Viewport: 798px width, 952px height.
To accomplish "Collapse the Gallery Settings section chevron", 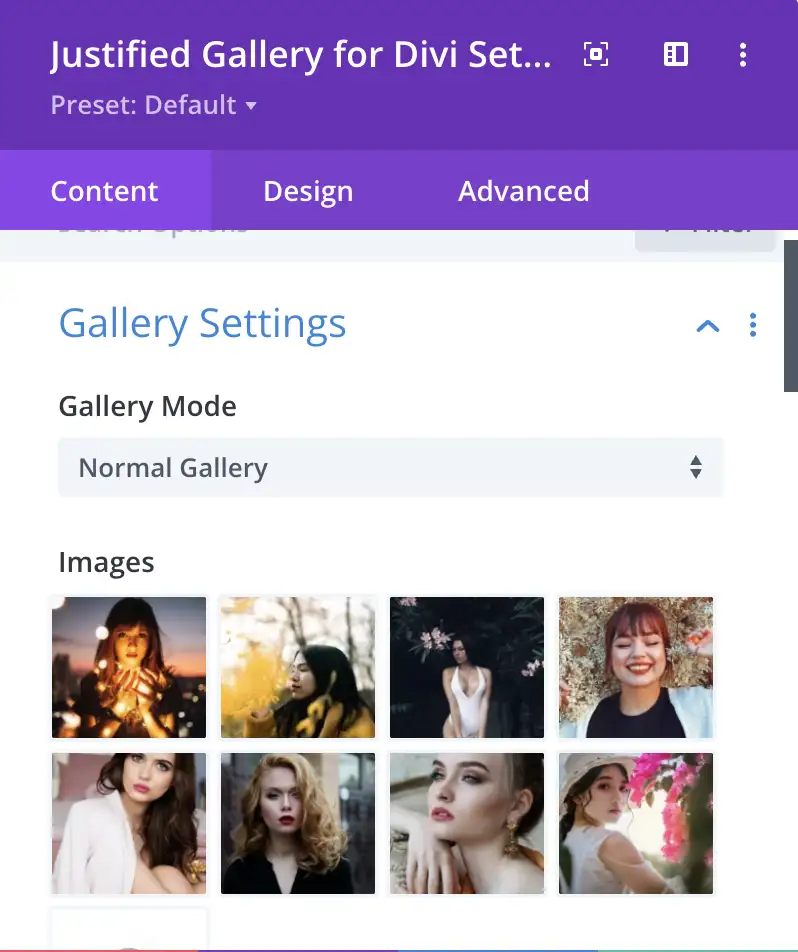I will point(708,325).
